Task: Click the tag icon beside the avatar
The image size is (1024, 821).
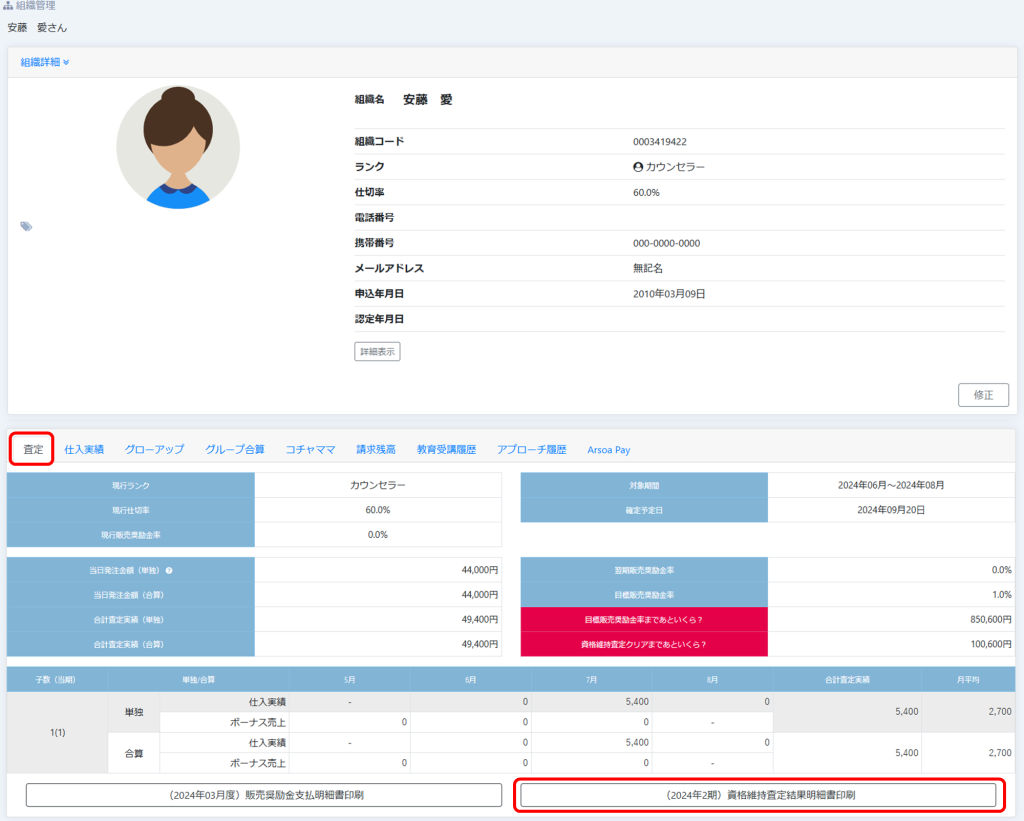Action: pyautogui.click(x=26, y=227)
